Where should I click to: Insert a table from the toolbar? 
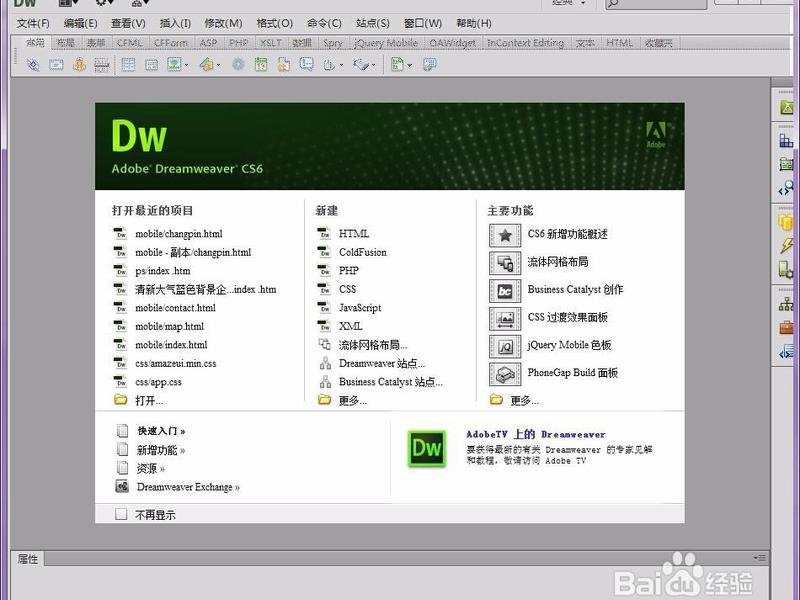128,65
